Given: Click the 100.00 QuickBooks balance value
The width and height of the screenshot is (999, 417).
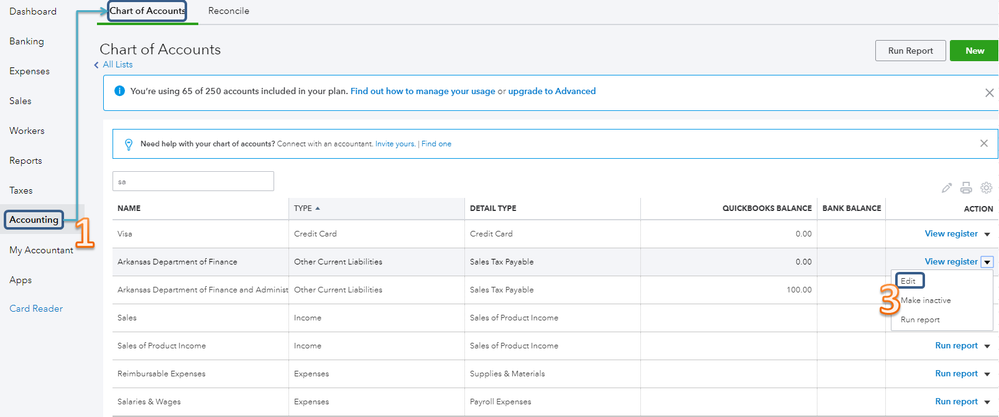Looking at the screenshot, I should click(x=800, y=290).
